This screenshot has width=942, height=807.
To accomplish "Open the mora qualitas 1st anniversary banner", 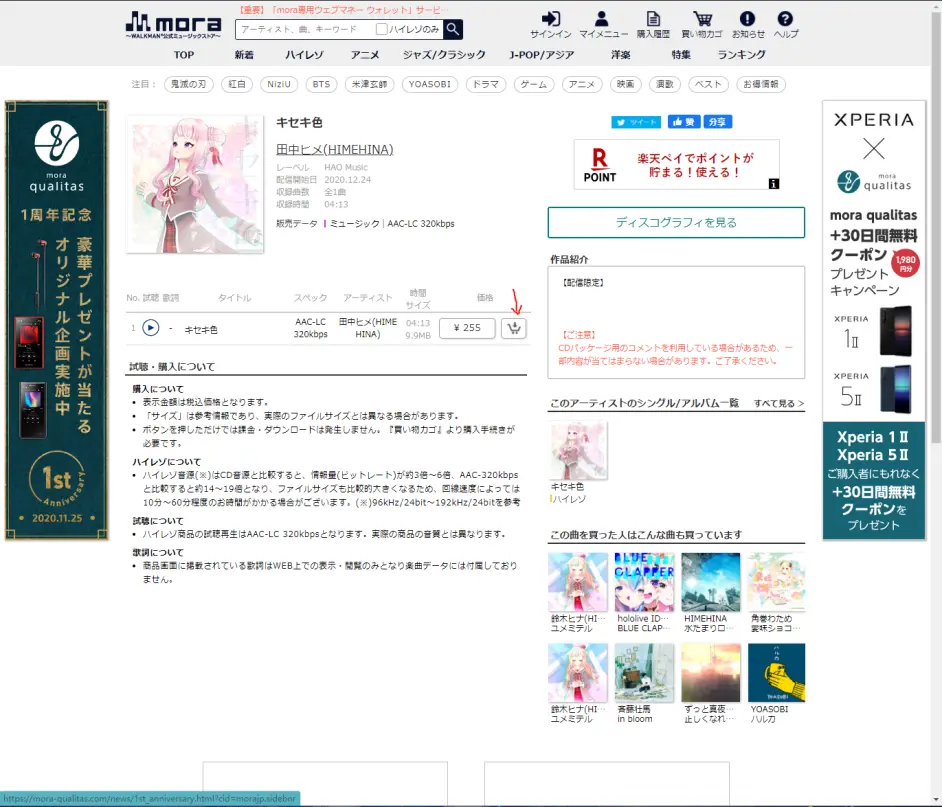I will (x=56, y=320).
